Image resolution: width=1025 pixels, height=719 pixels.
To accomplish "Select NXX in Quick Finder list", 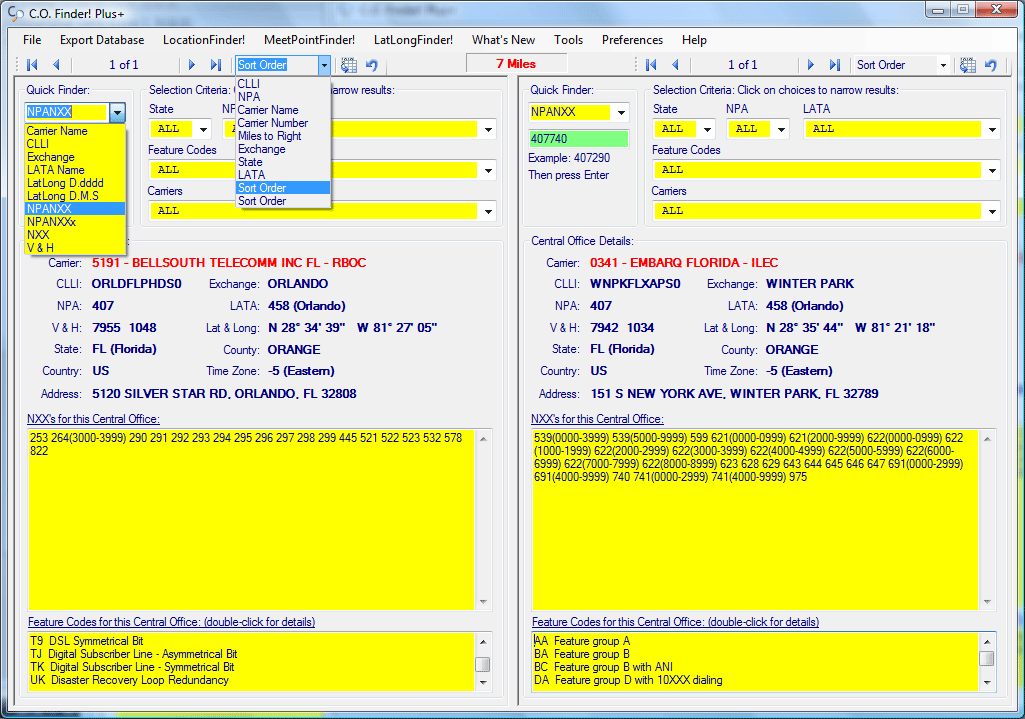I will click(x=75, y=235).
